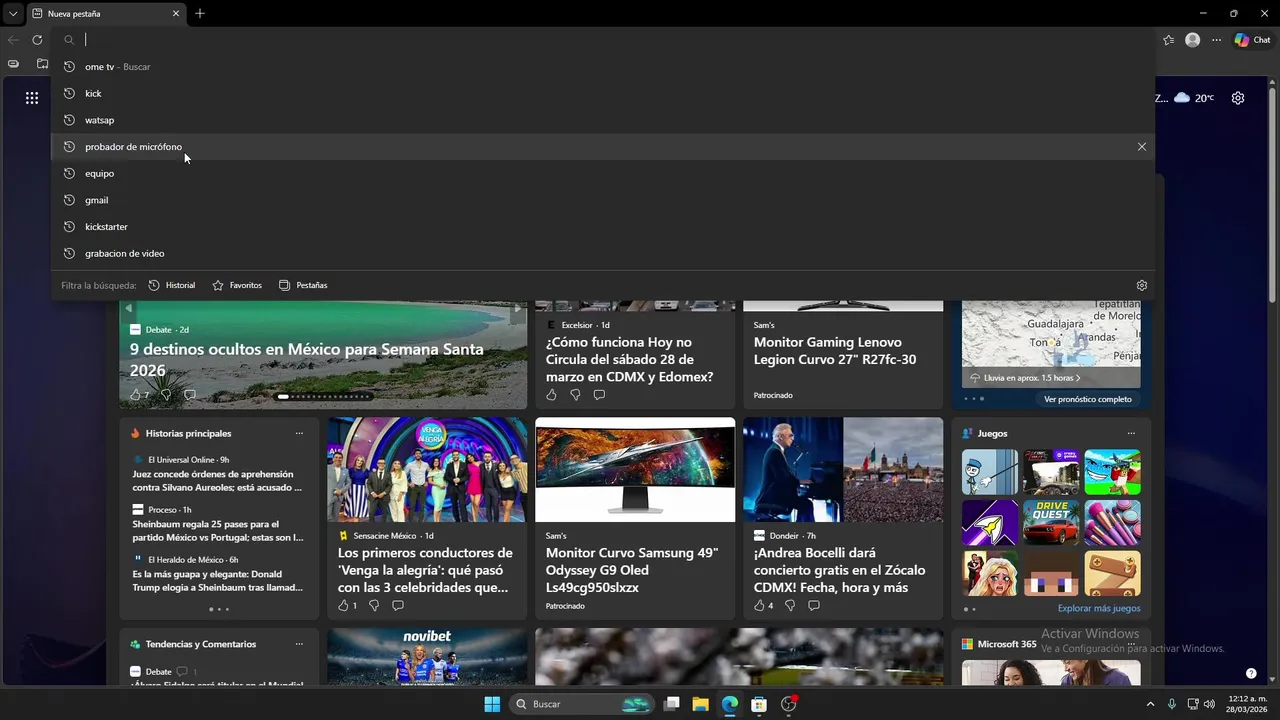Like the Andrea Bocelli article
Screen dimensions: 1280x720
pos(759,606)
